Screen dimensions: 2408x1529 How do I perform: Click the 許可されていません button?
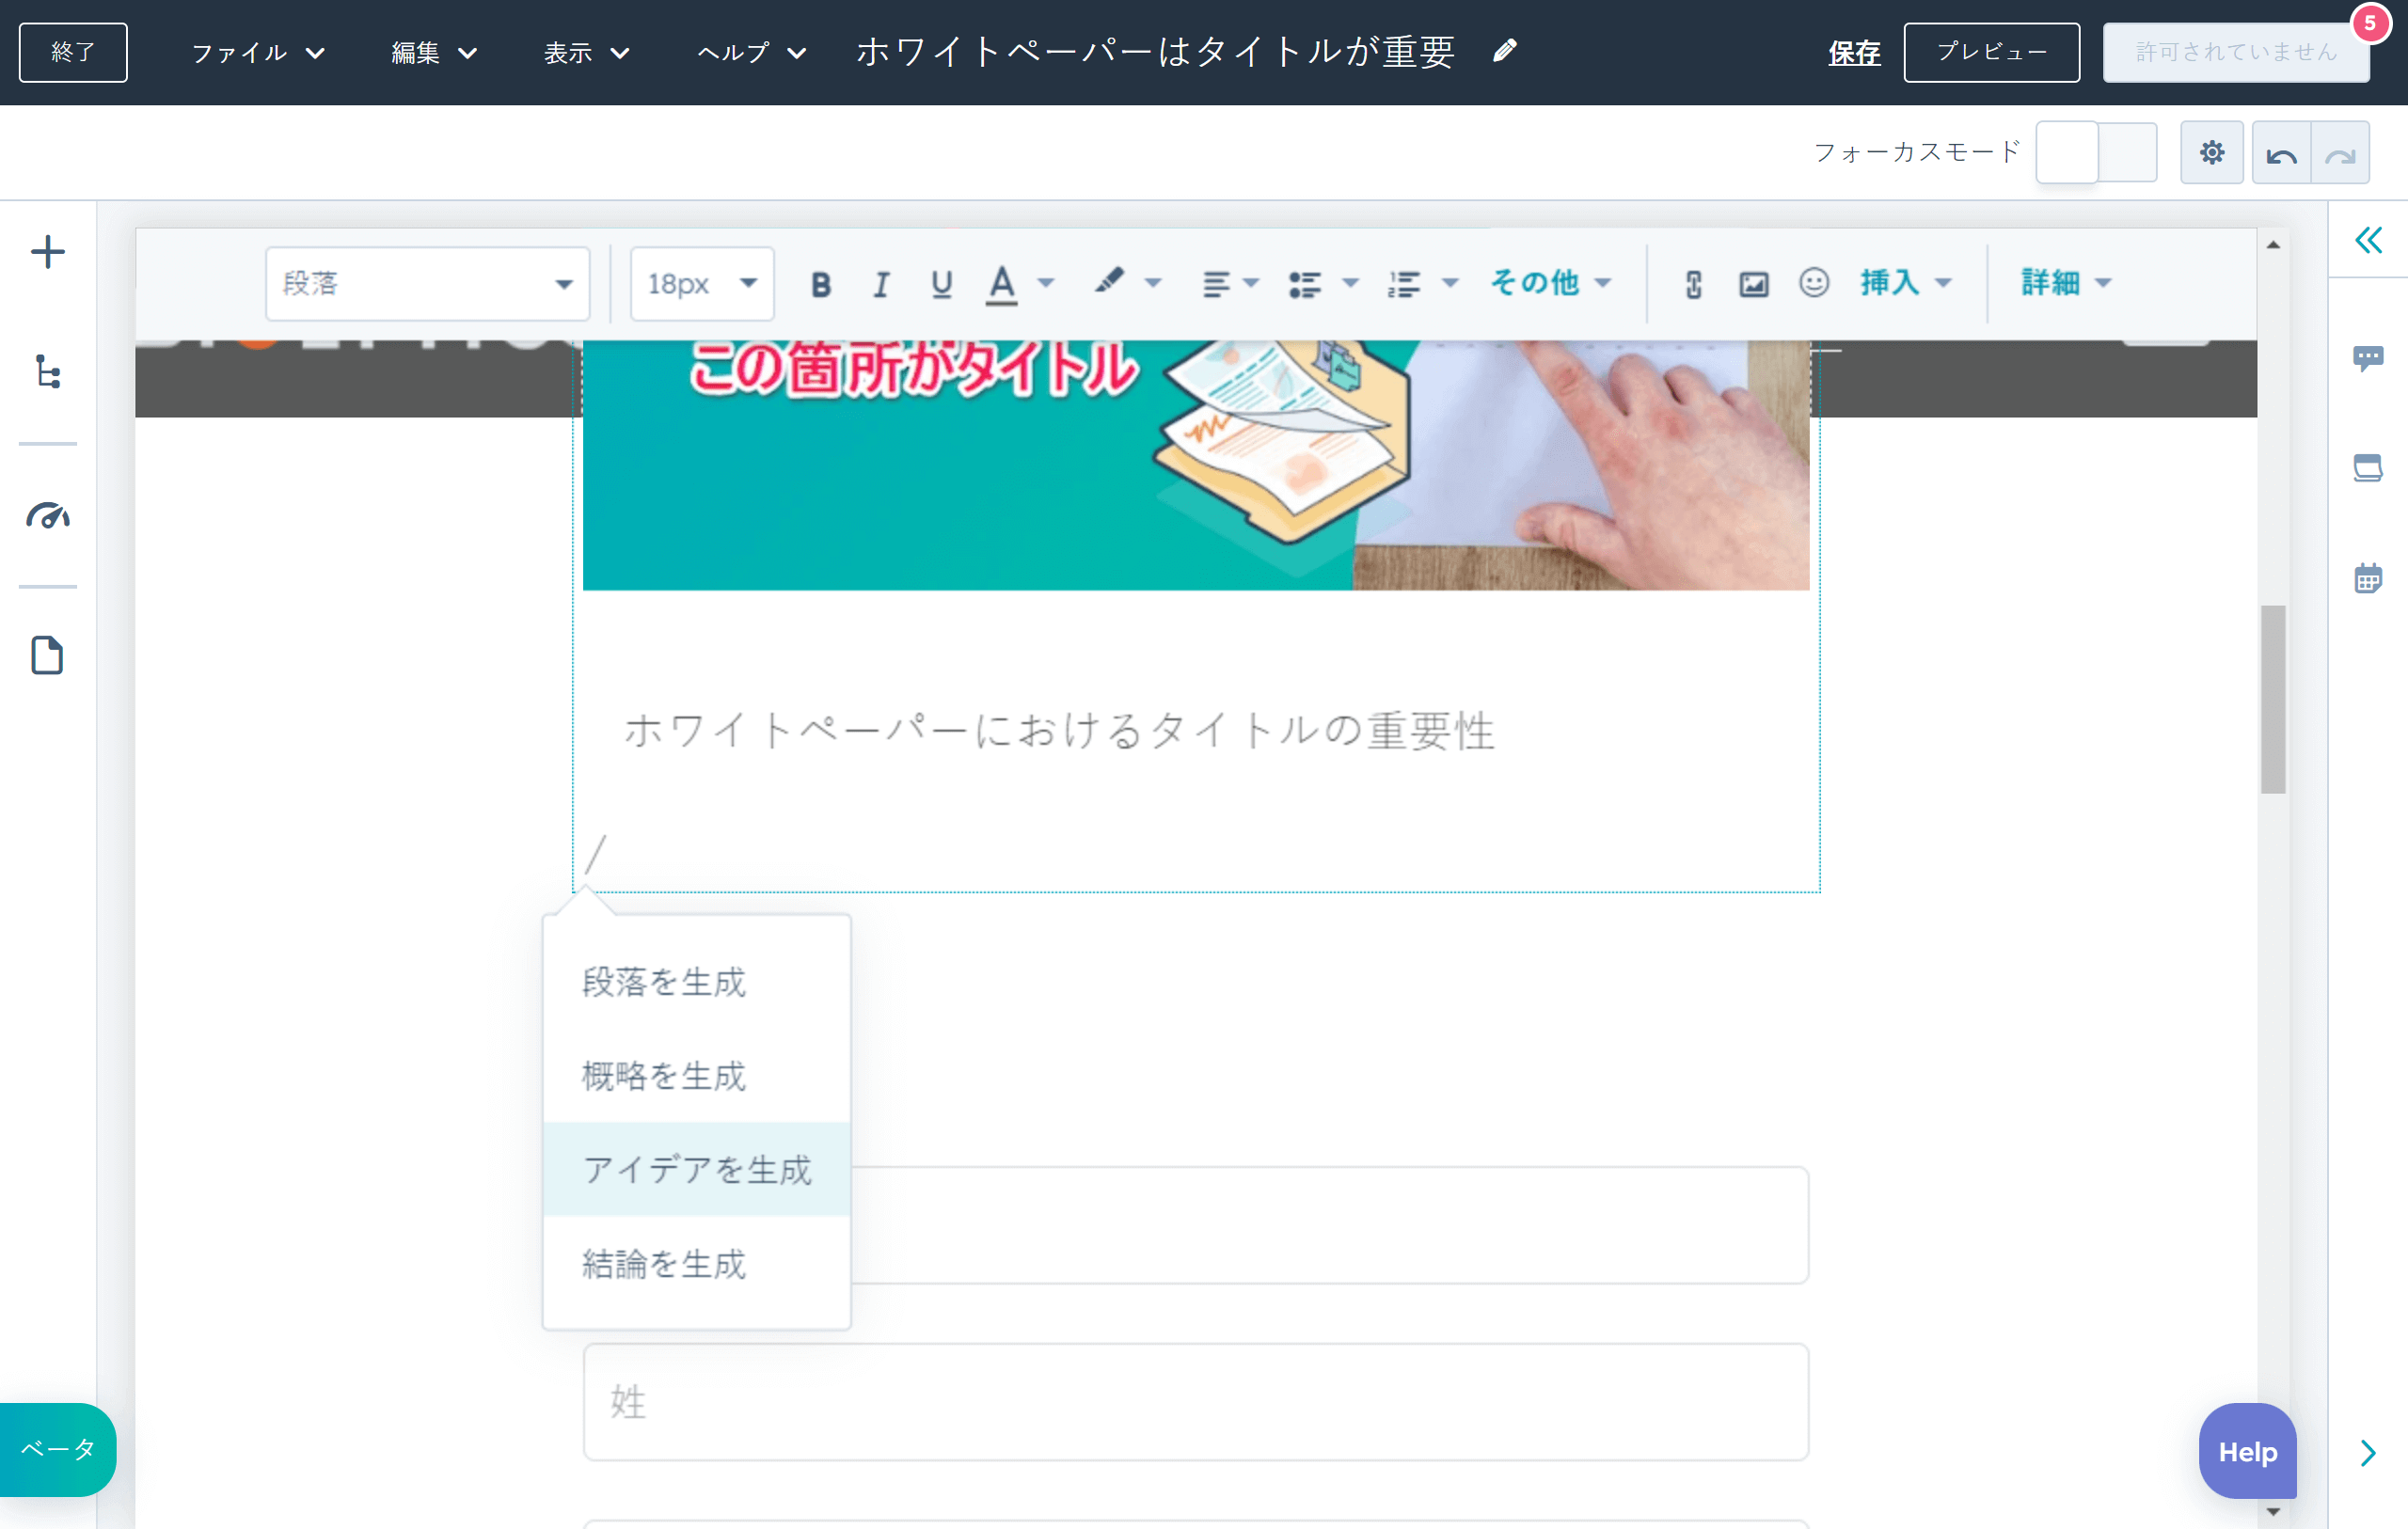(x=2235, y=52)
